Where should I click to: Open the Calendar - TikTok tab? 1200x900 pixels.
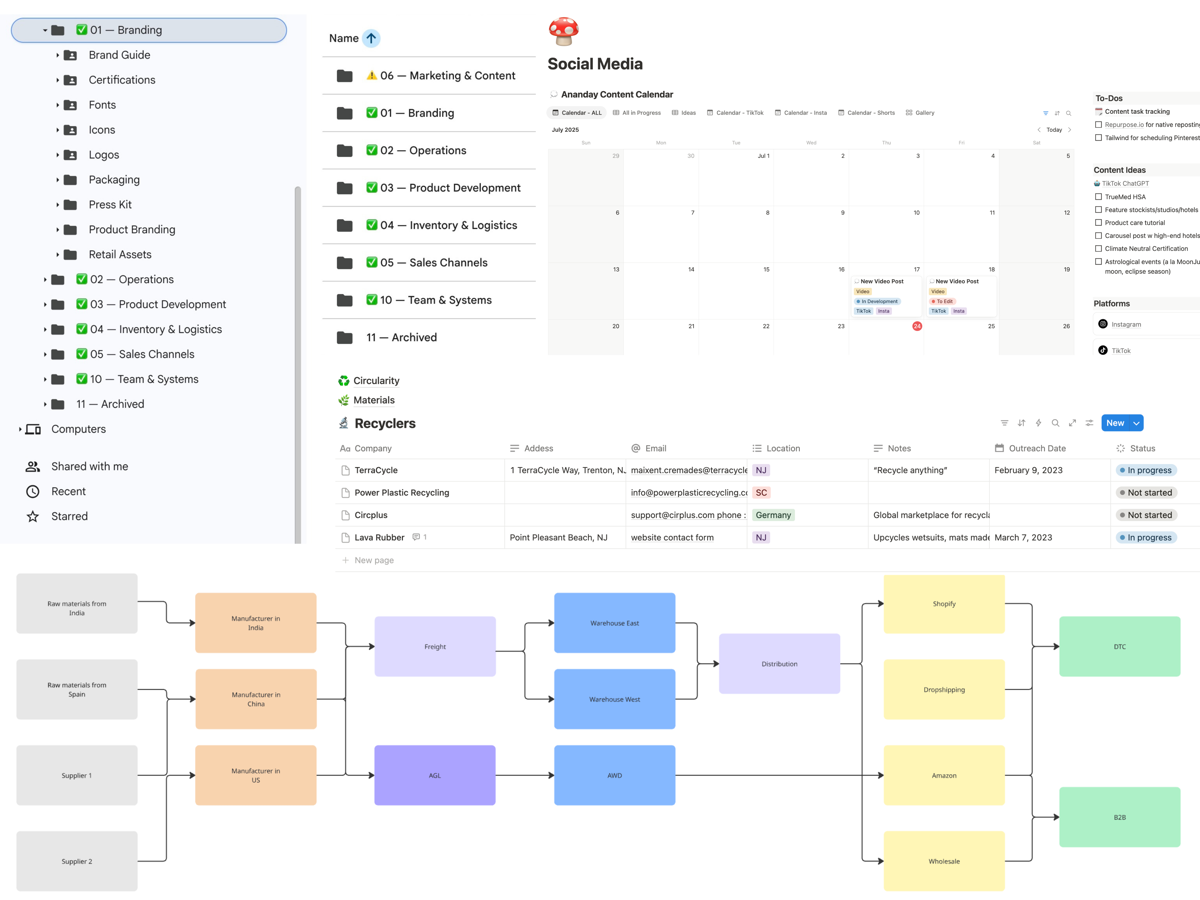(735, 113)
